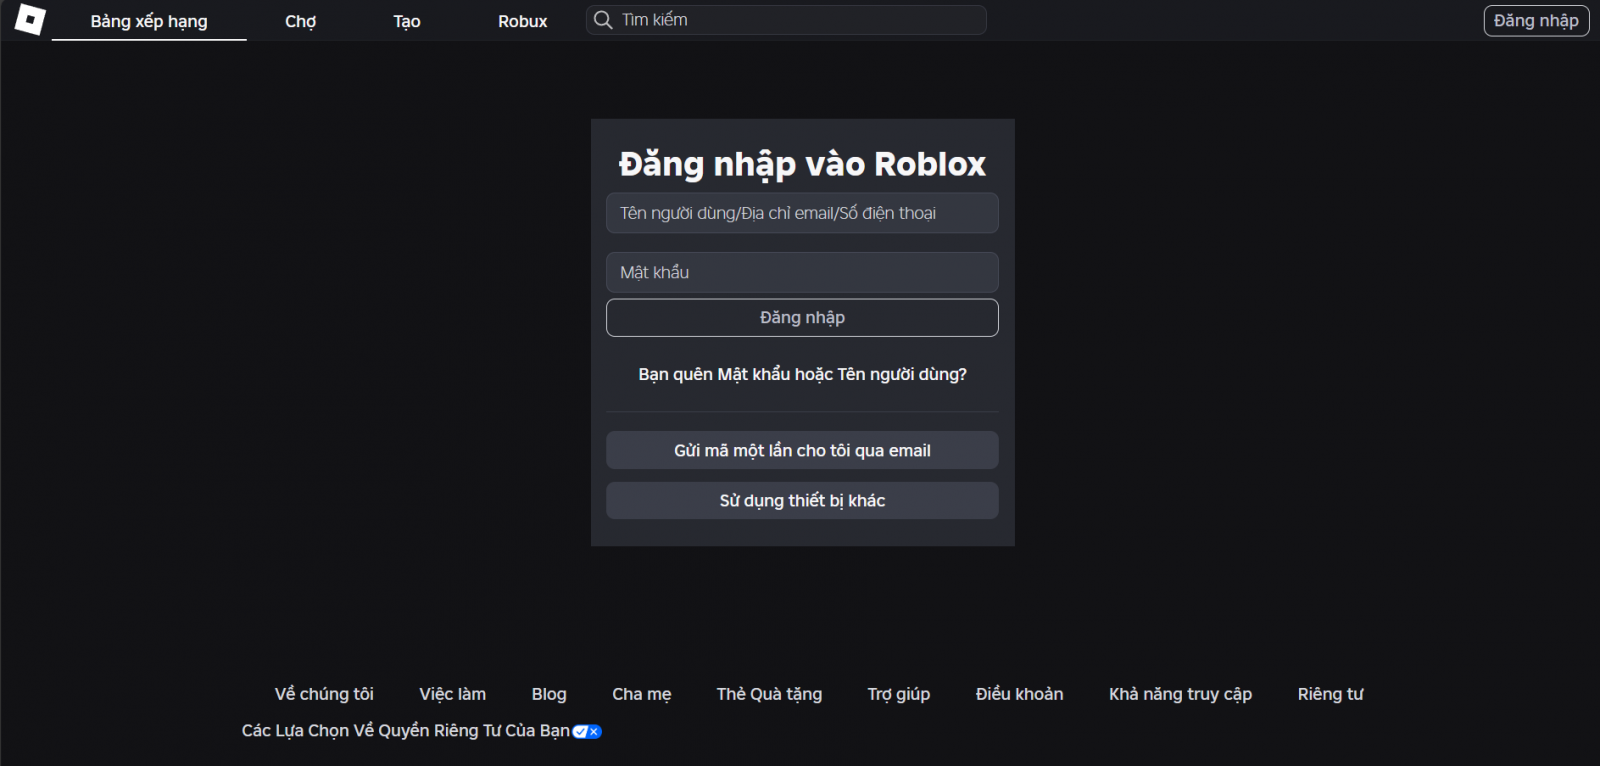1600x766 pixels.
Task: Open Khả năng truy cập footer link
Action: [1180, 694]
